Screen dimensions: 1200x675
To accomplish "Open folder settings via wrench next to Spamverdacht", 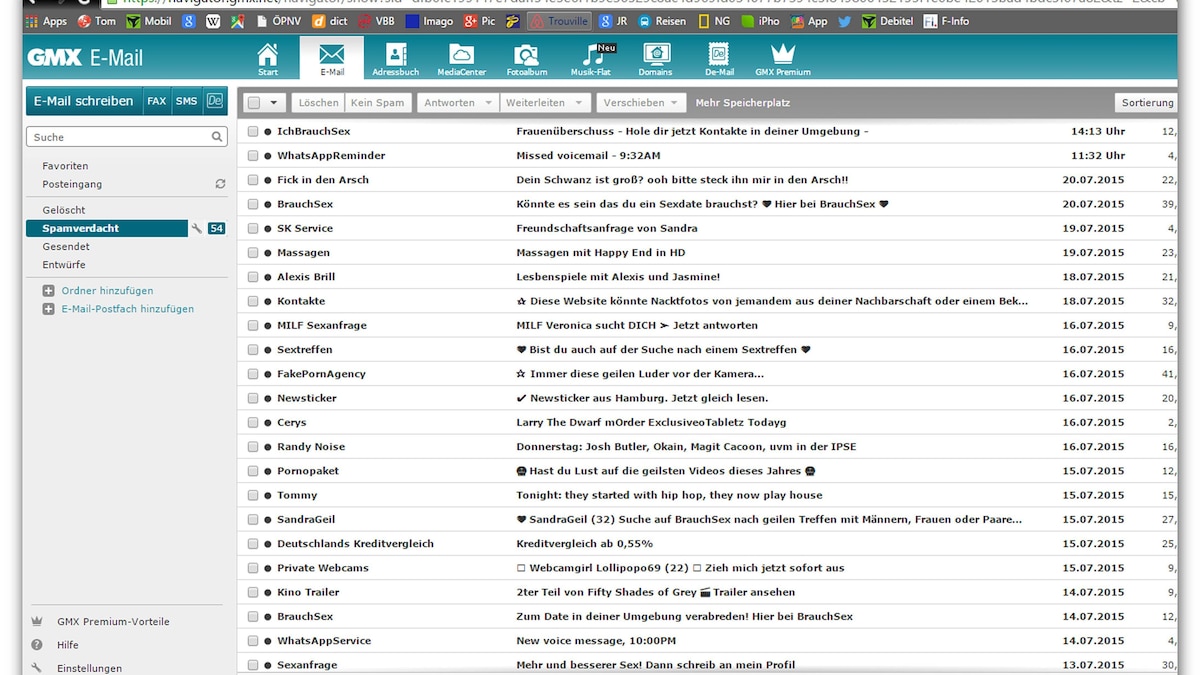I will [196, 228].
